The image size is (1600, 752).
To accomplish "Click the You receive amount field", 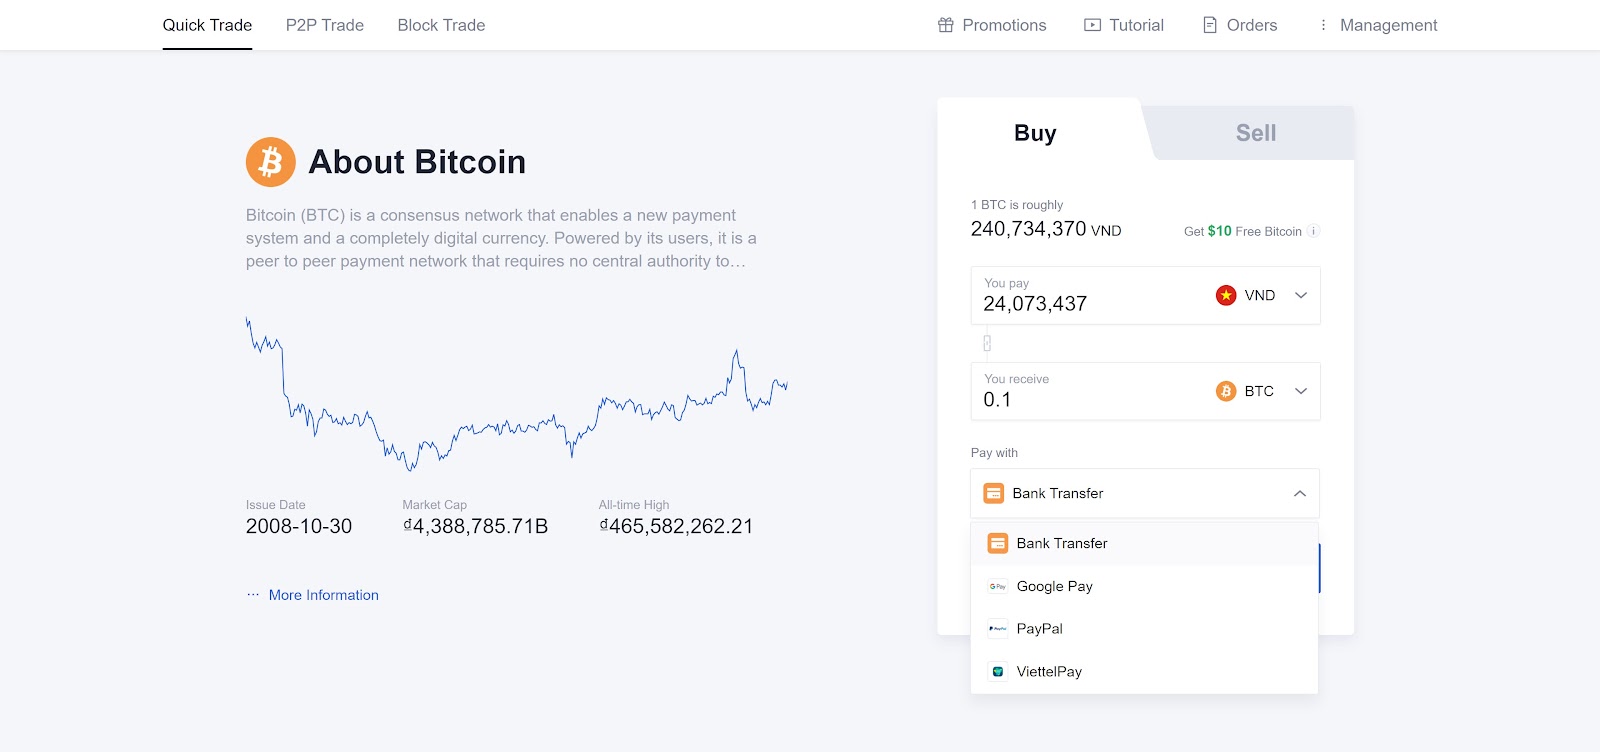I will (1080, 400).
